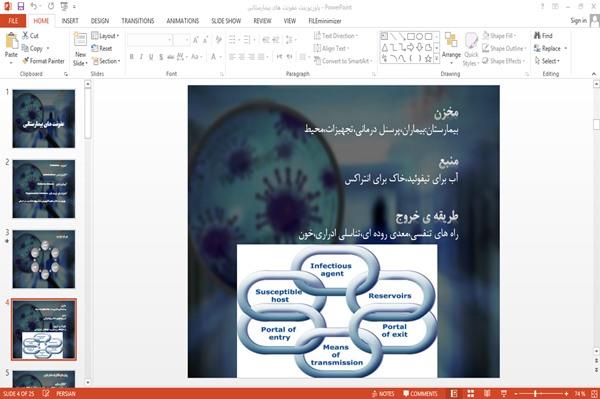Clear all formatting icon

tap(218, 39)
